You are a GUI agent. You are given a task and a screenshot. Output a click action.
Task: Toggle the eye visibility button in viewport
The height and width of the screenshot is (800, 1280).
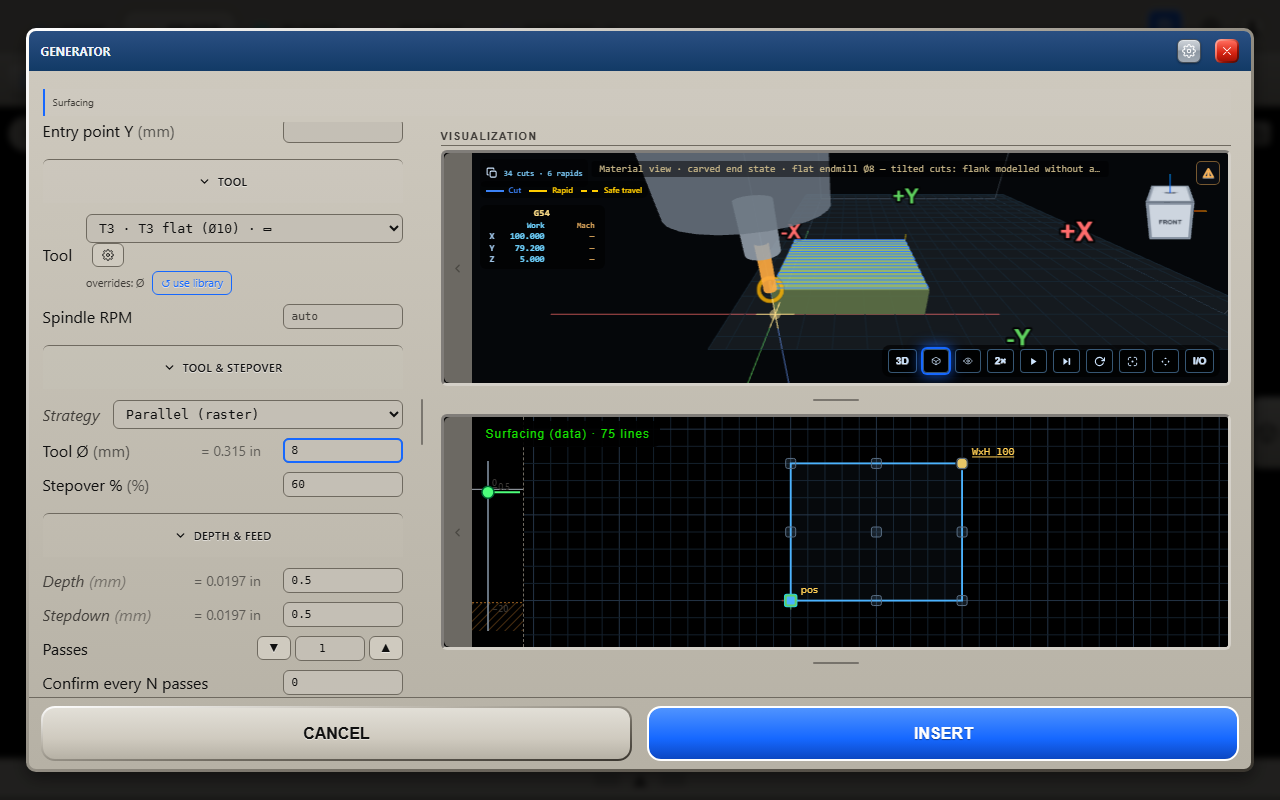(968, 361)
